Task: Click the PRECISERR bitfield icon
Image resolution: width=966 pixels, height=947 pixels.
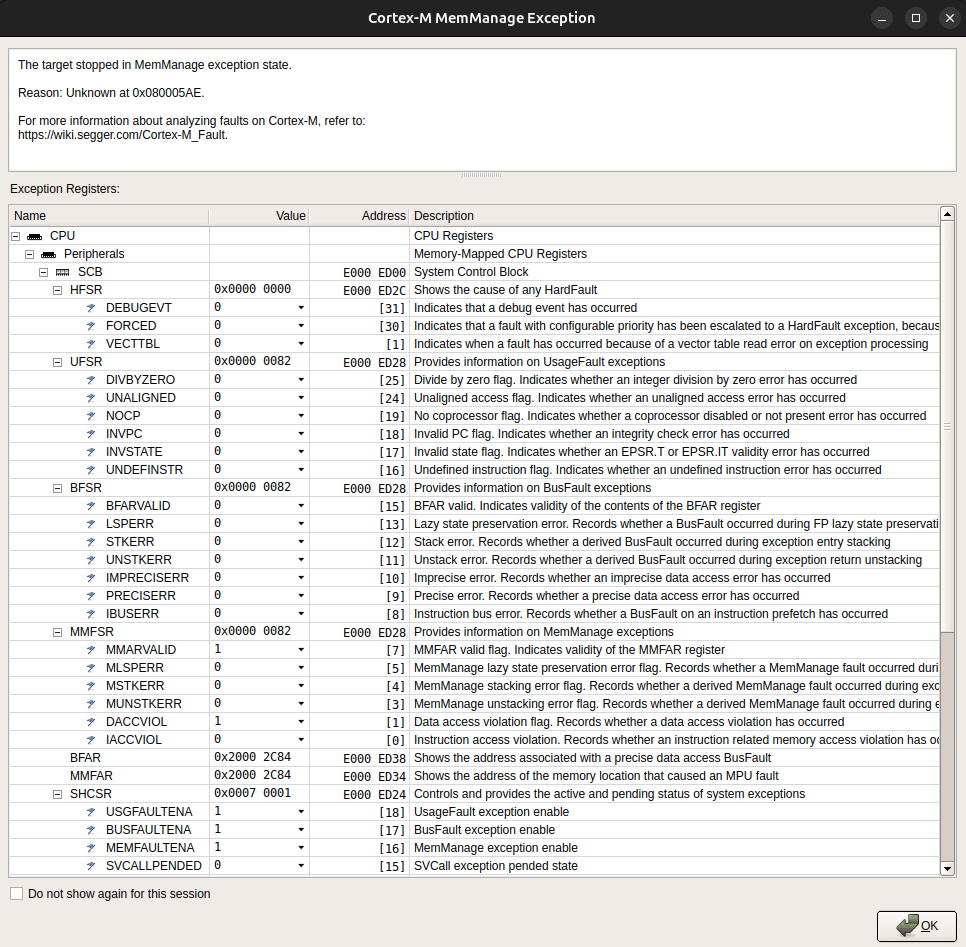Action: [91, 596]
